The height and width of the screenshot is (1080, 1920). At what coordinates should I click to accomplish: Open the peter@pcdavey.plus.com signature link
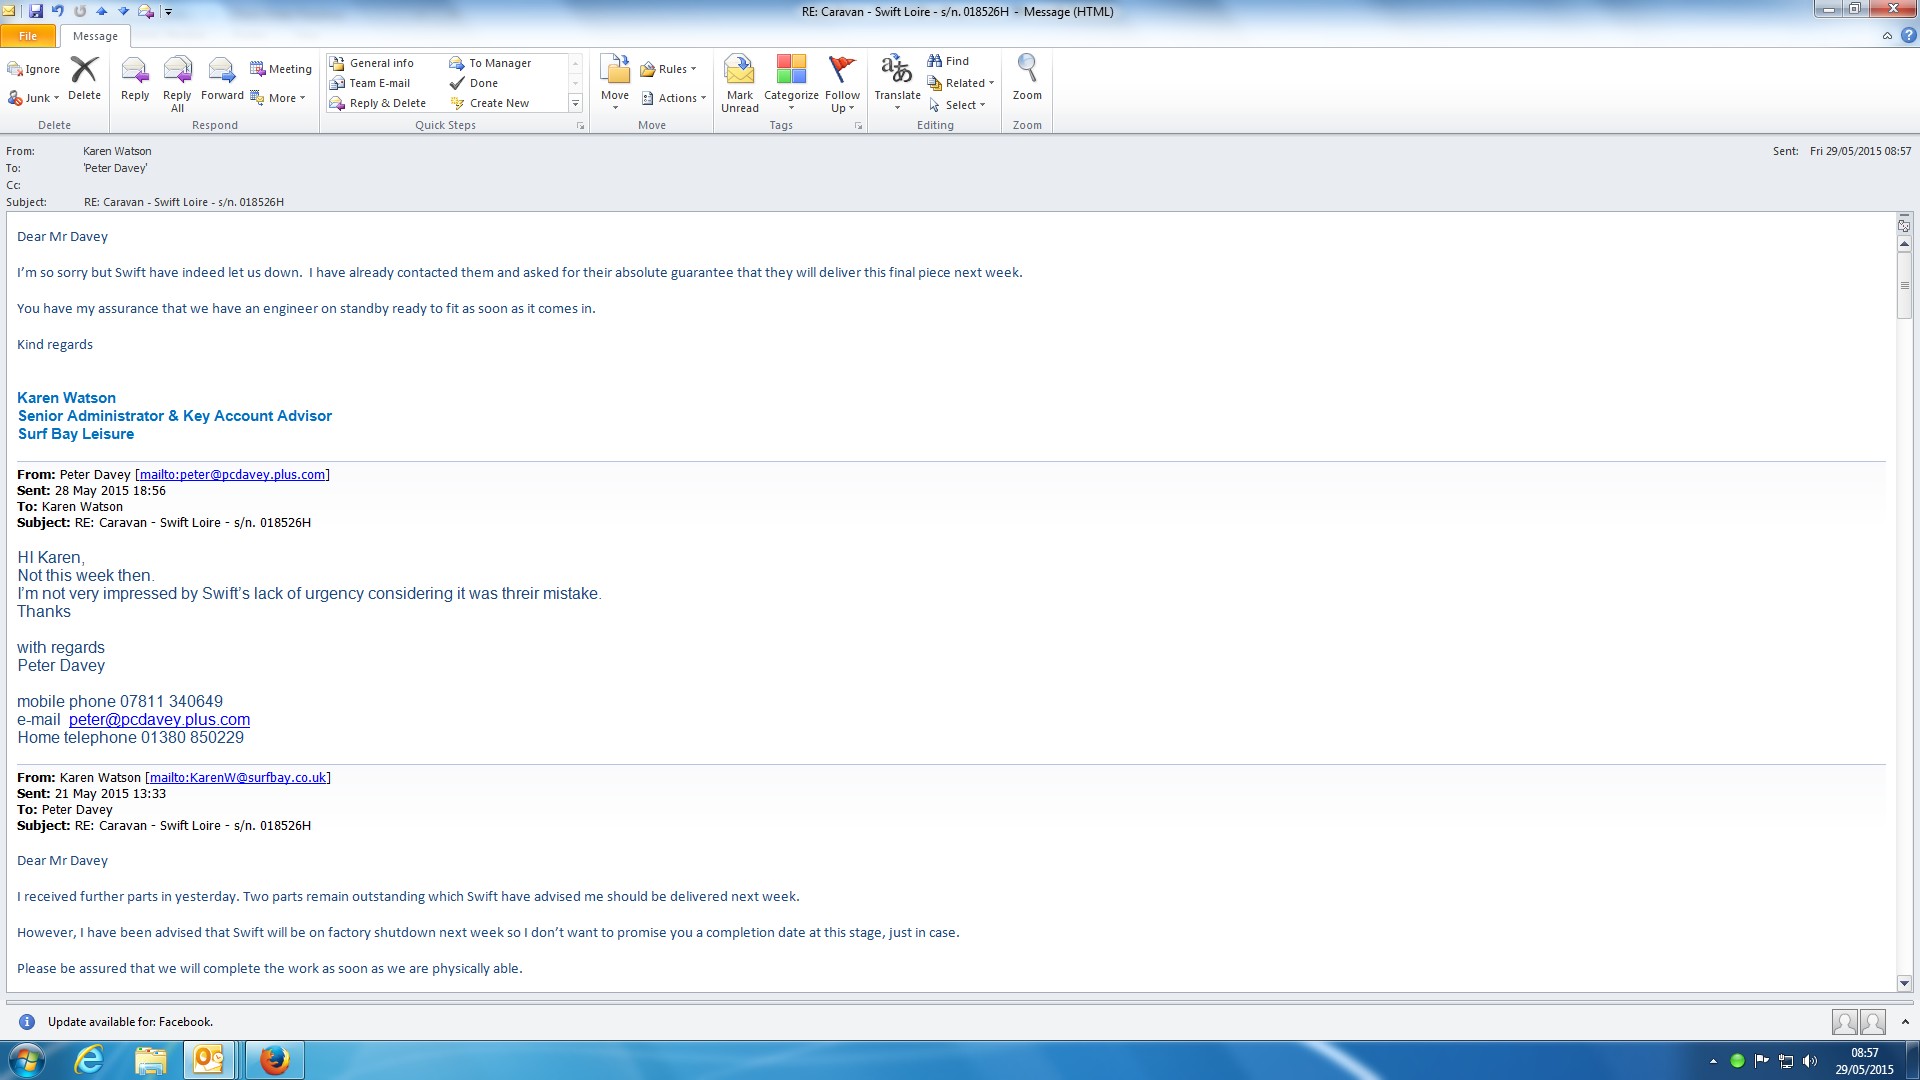point(159,719)
